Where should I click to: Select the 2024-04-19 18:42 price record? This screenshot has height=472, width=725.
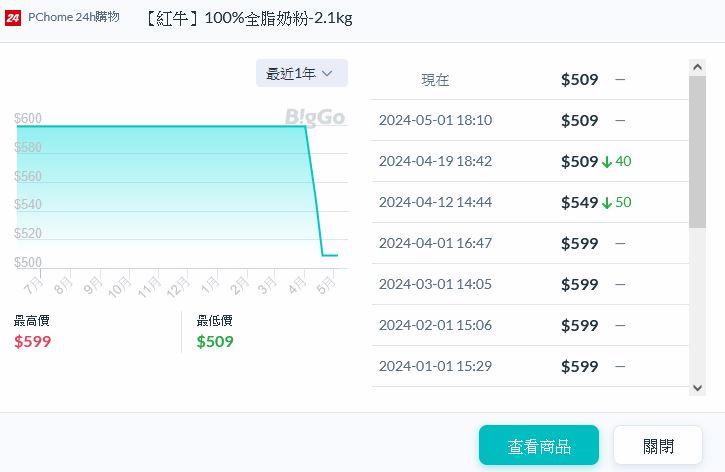[435, 161]
